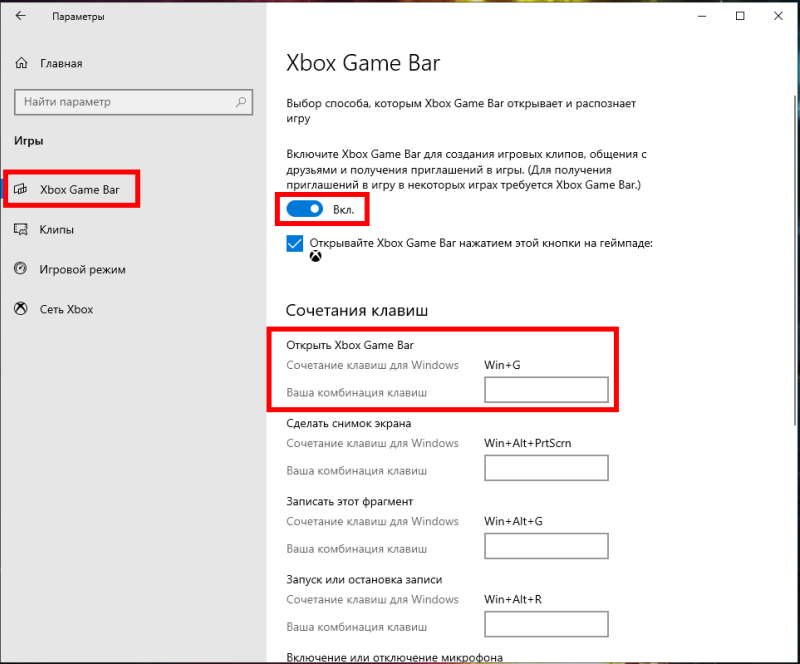Click the Win+Alt+R shortcut text

point(513,599)
